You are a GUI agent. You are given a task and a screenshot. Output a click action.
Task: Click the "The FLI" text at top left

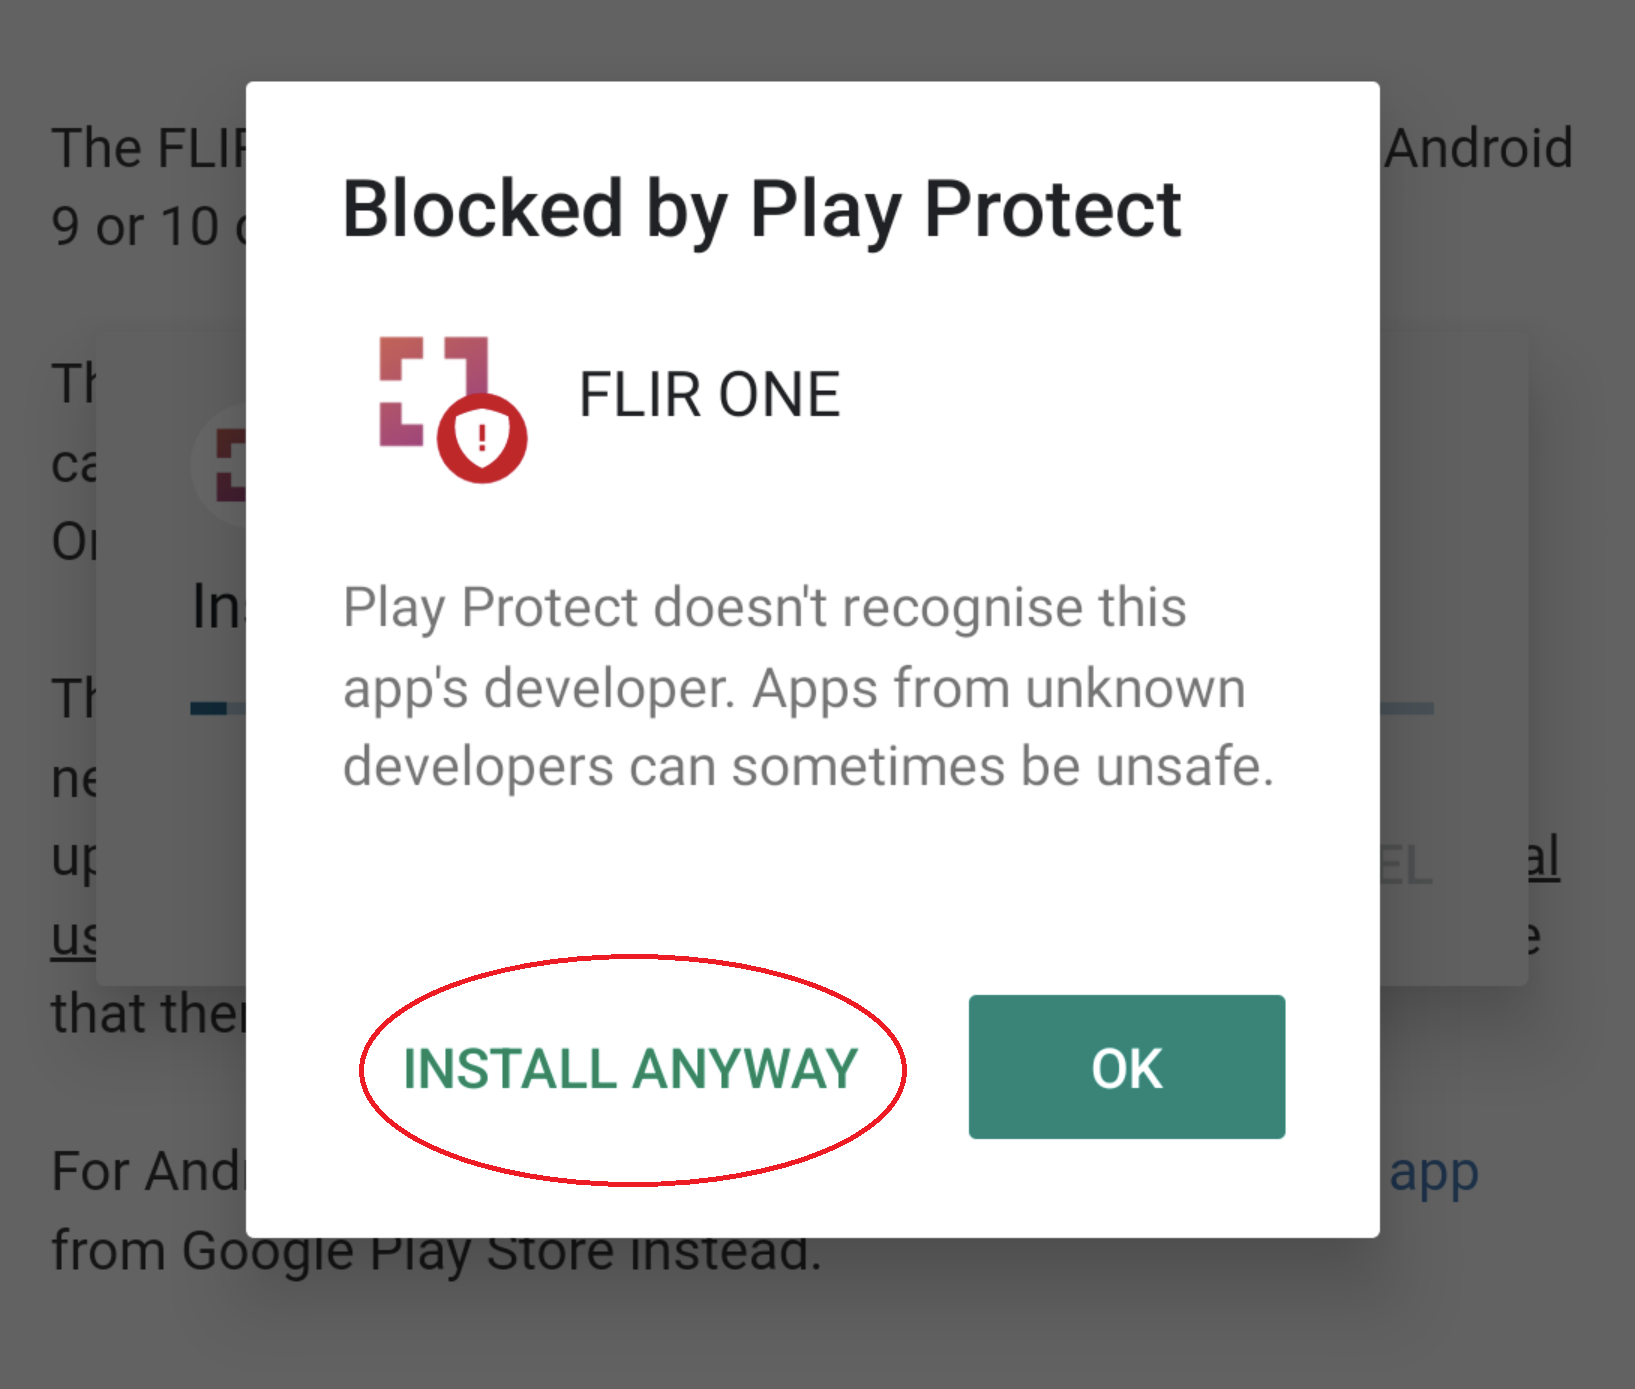pos(149,148)
